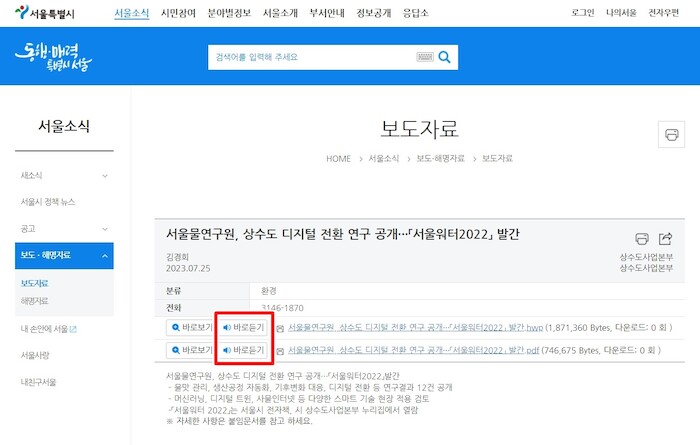The width and height of the screenshot is (700, 445).
Task: Expand the 공고 sidebar section
Action: coord(105,228)
